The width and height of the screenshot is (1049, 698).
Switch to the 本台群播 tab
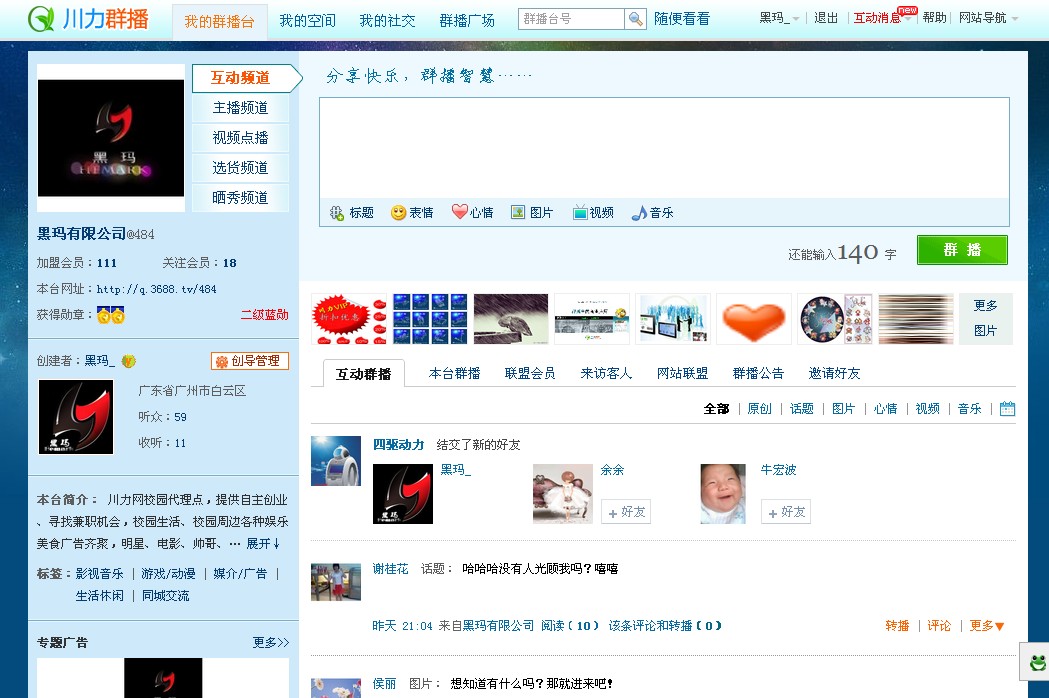pyautogui.click(x=454, y=373)
